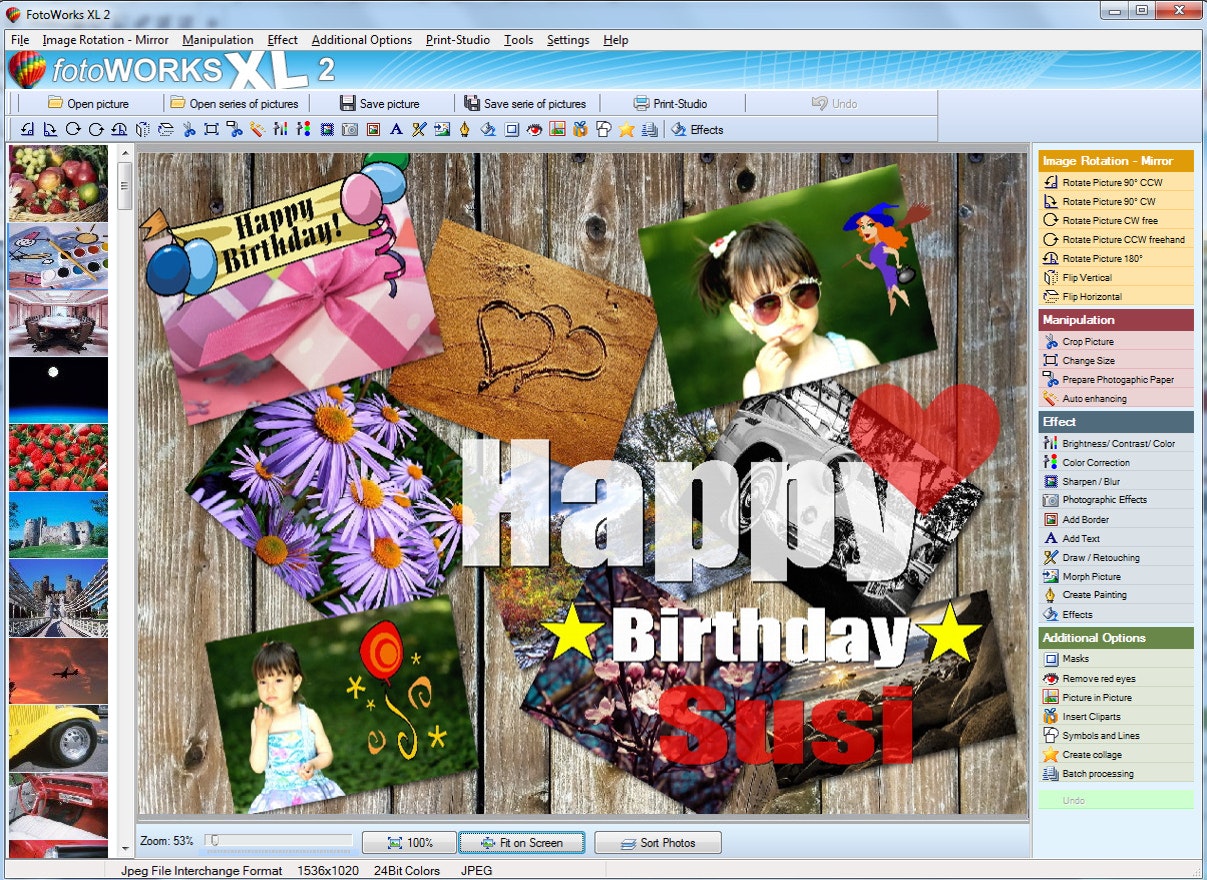Select the fruit basket thumbnail

(x=58, y=183)
